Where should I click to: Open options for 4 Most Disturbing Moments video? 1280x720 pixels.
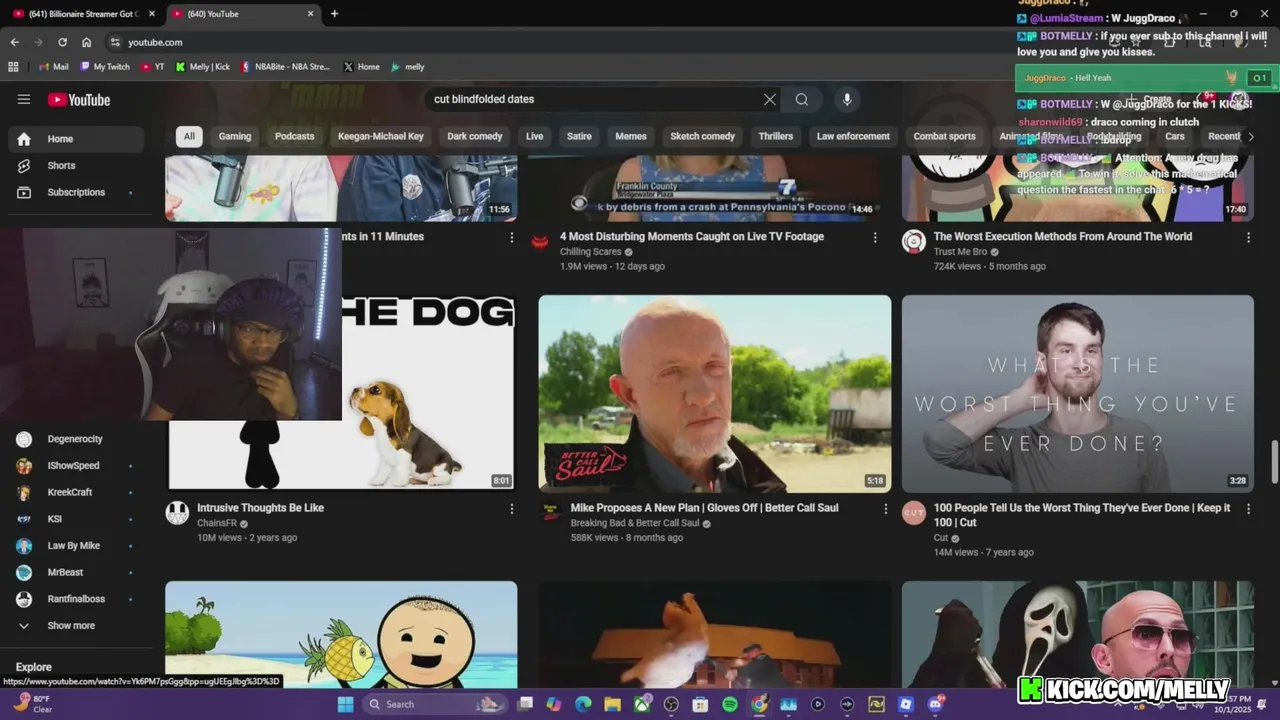(875, 237)
